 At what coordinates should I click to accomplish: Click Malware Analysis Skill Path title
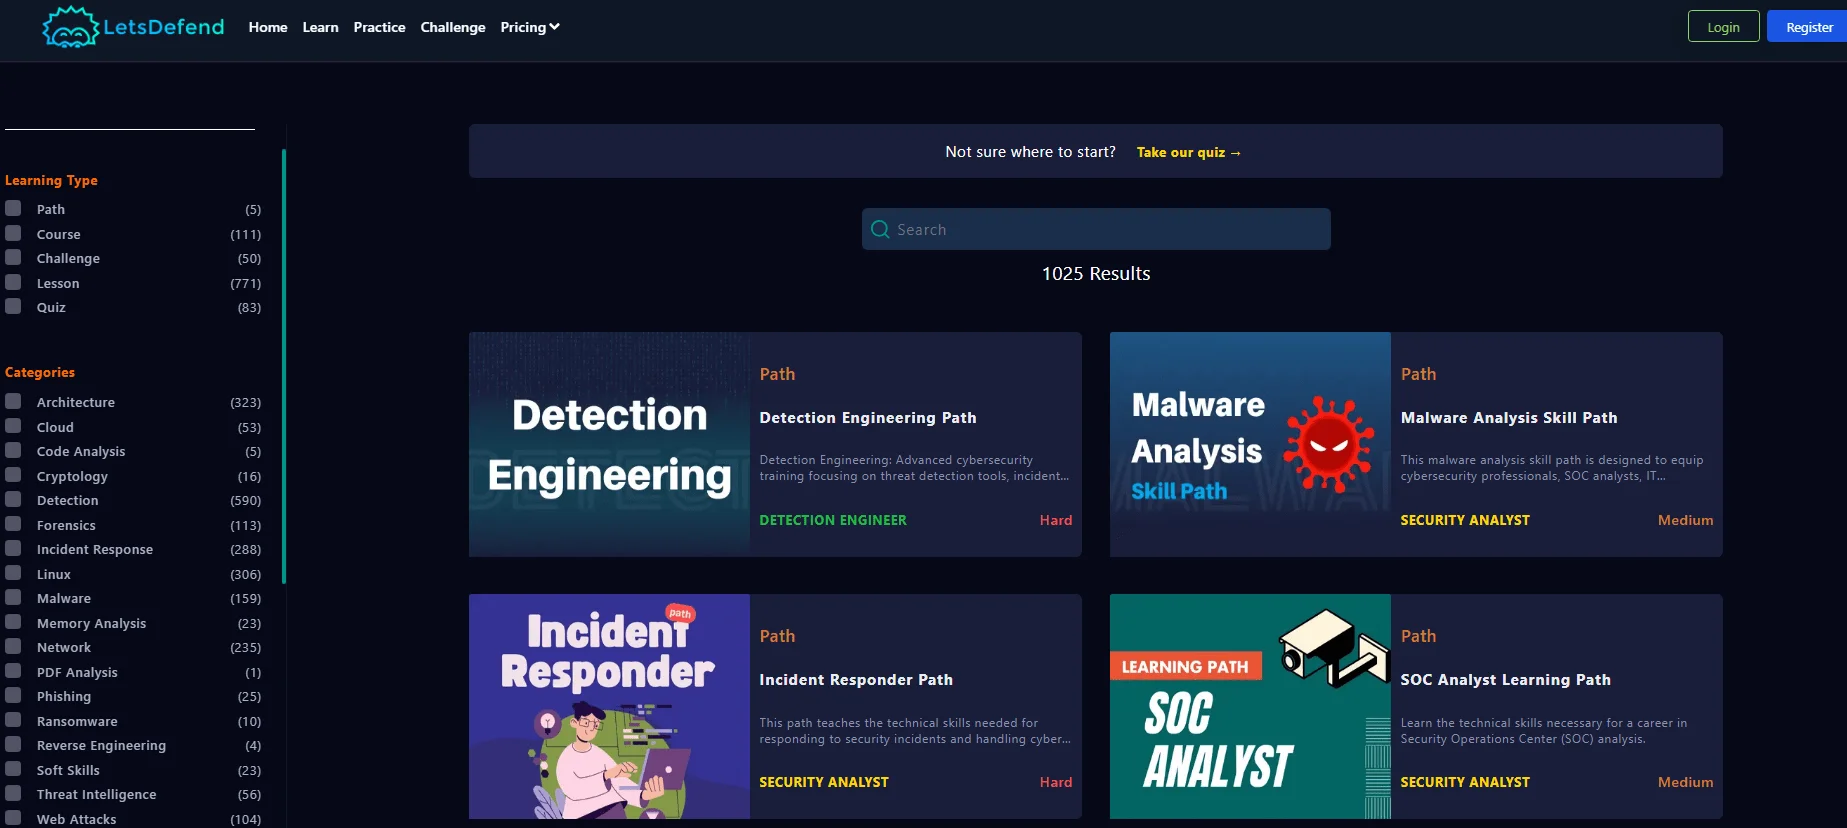point(1509,418)
